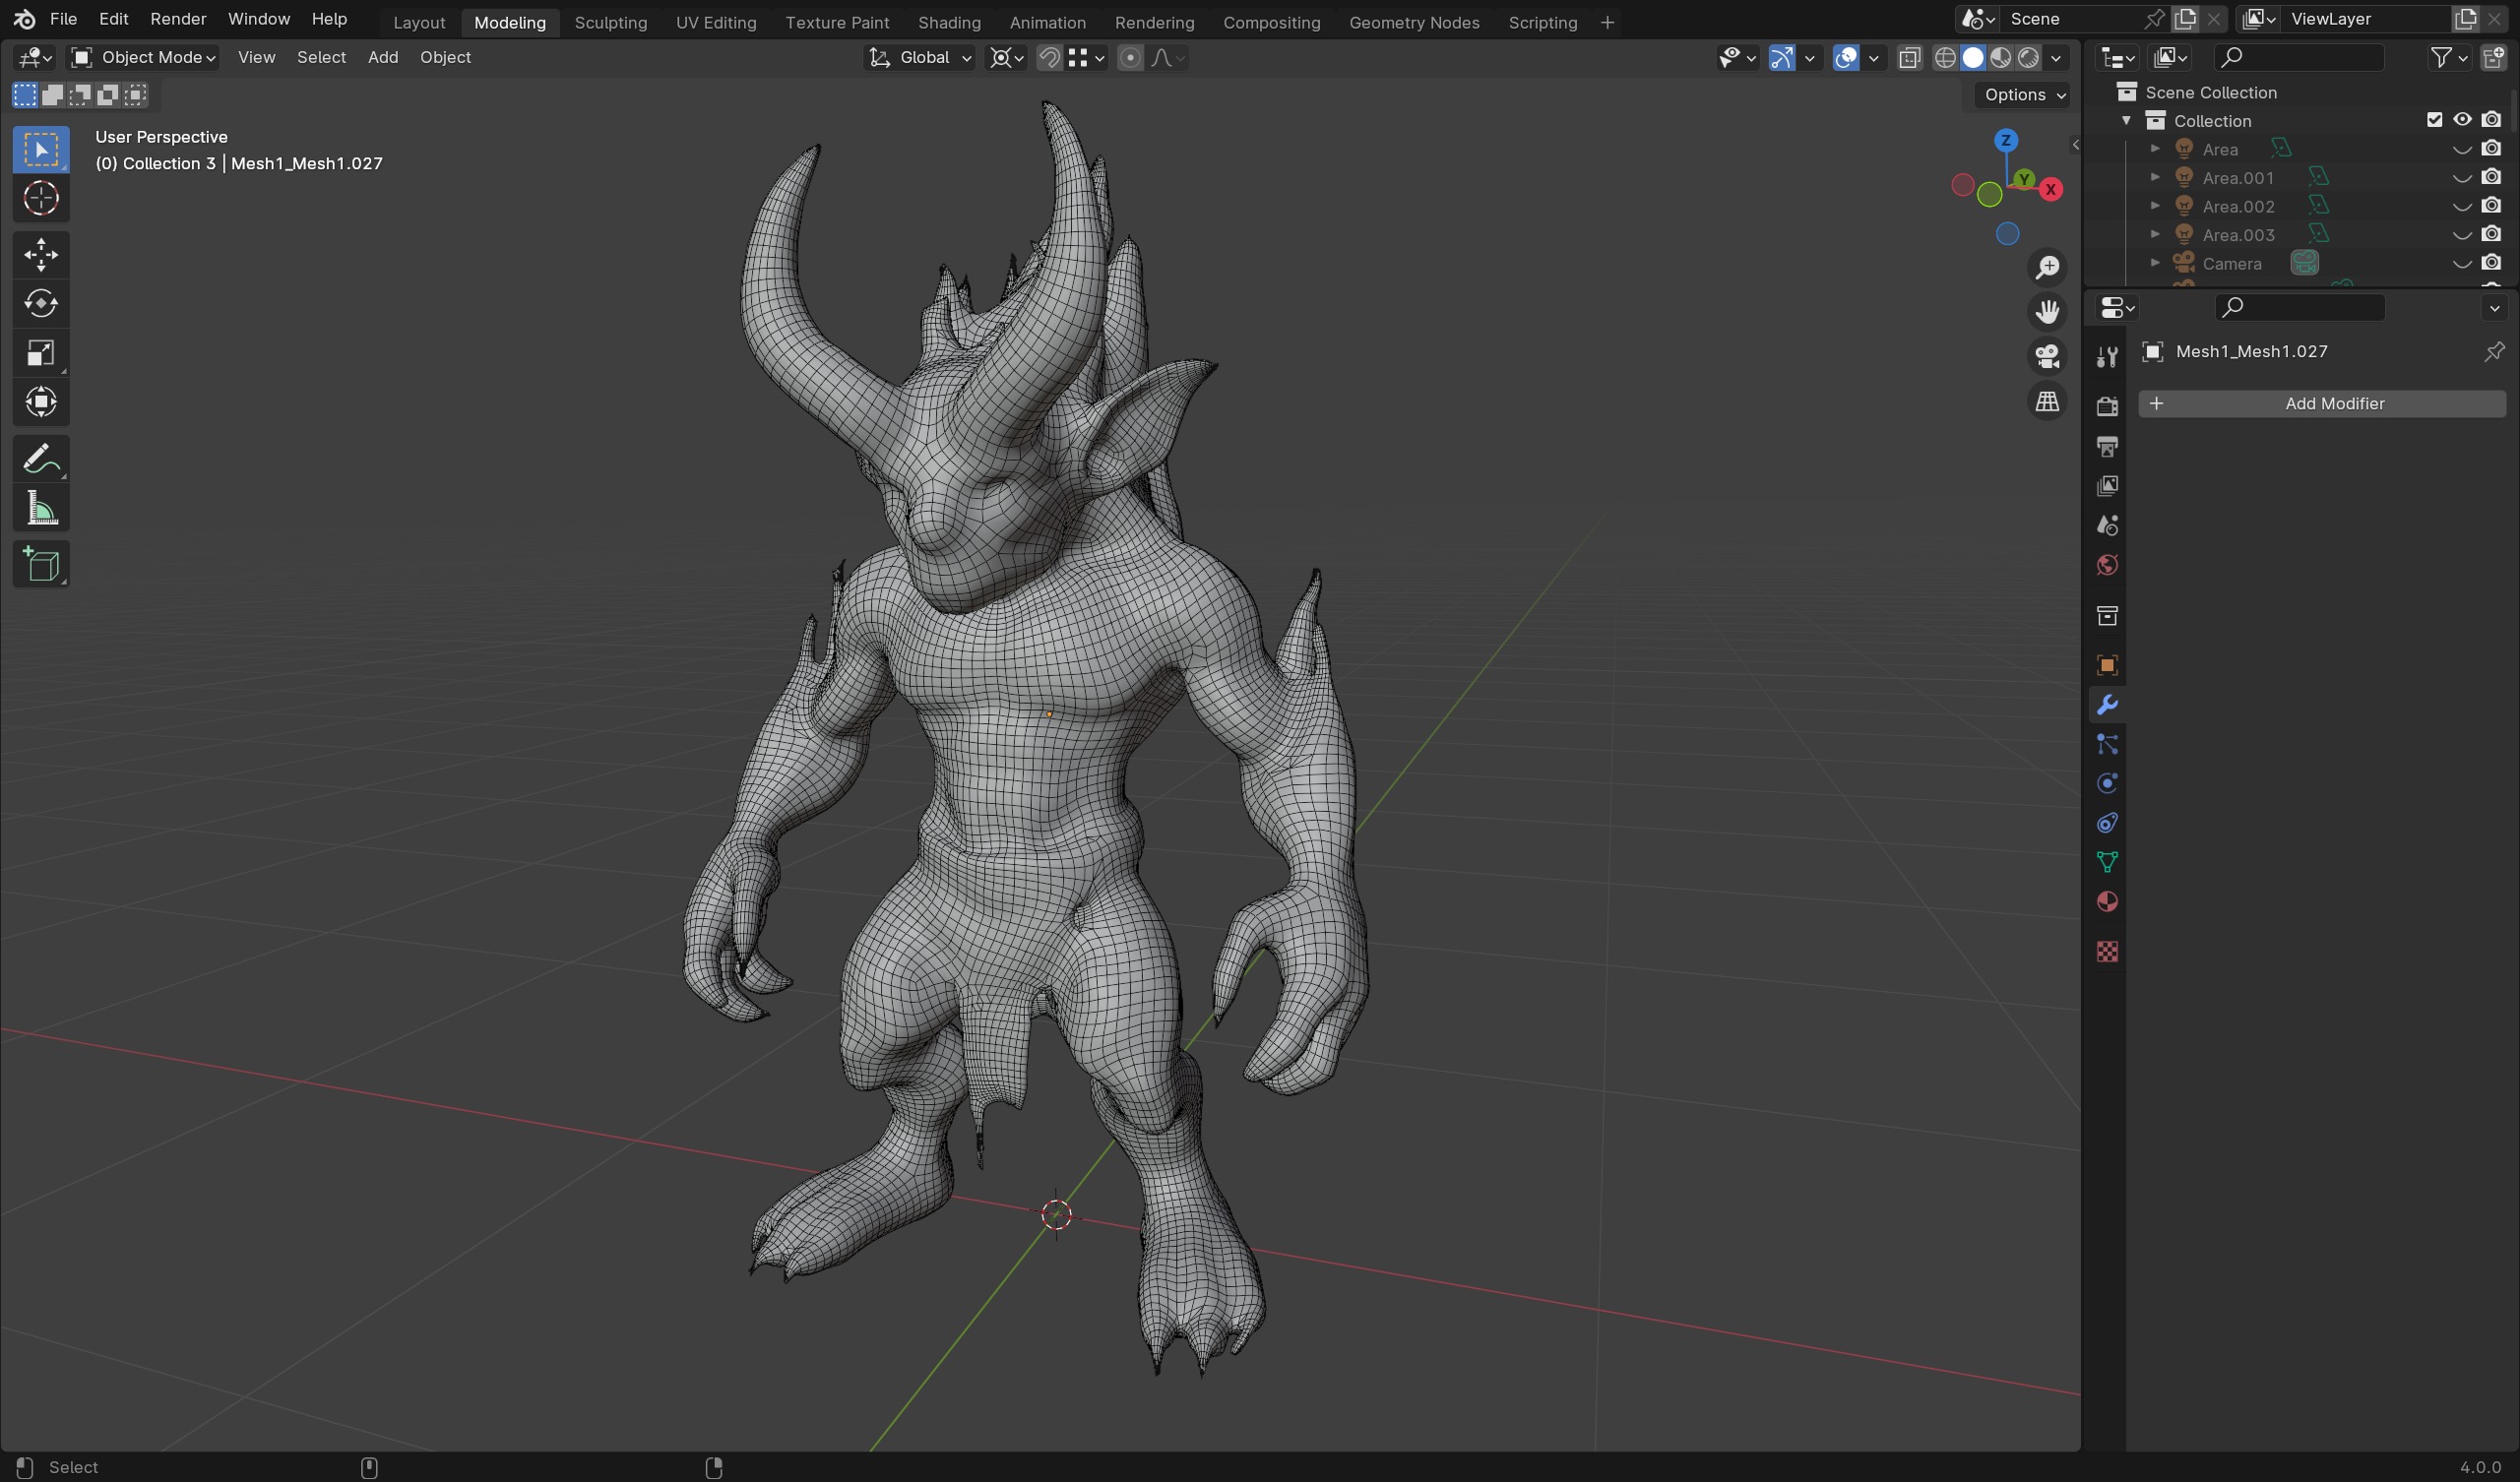This screenshot has height=1482, width=2520.
Task: Open the viewport Object menu
Action: coord(445,57)
